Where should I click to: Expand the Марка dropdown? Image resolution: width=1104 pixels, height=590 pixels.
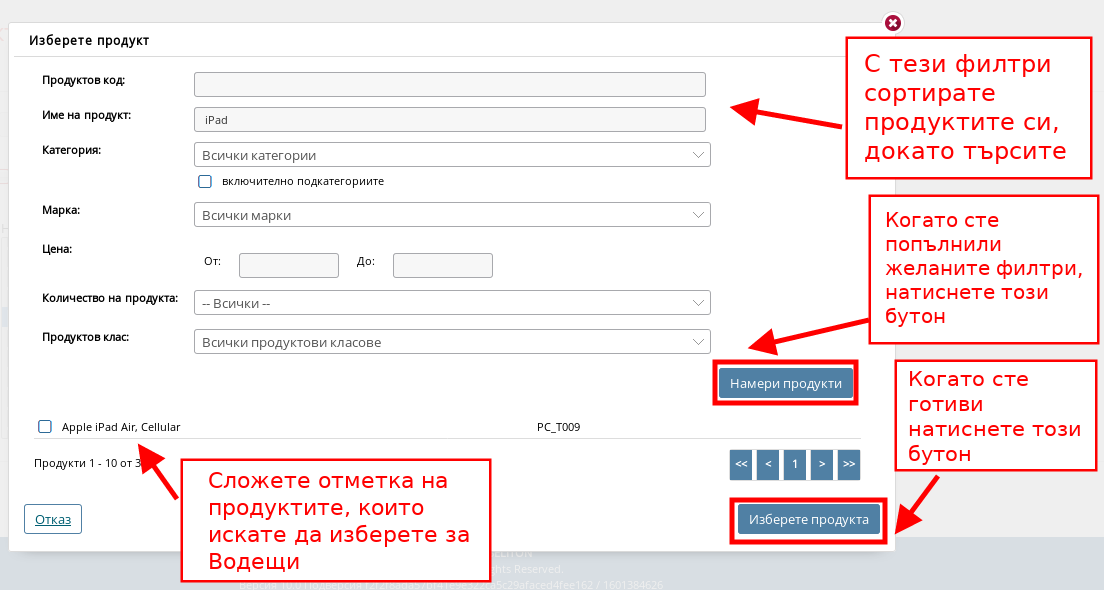point(452,215)
